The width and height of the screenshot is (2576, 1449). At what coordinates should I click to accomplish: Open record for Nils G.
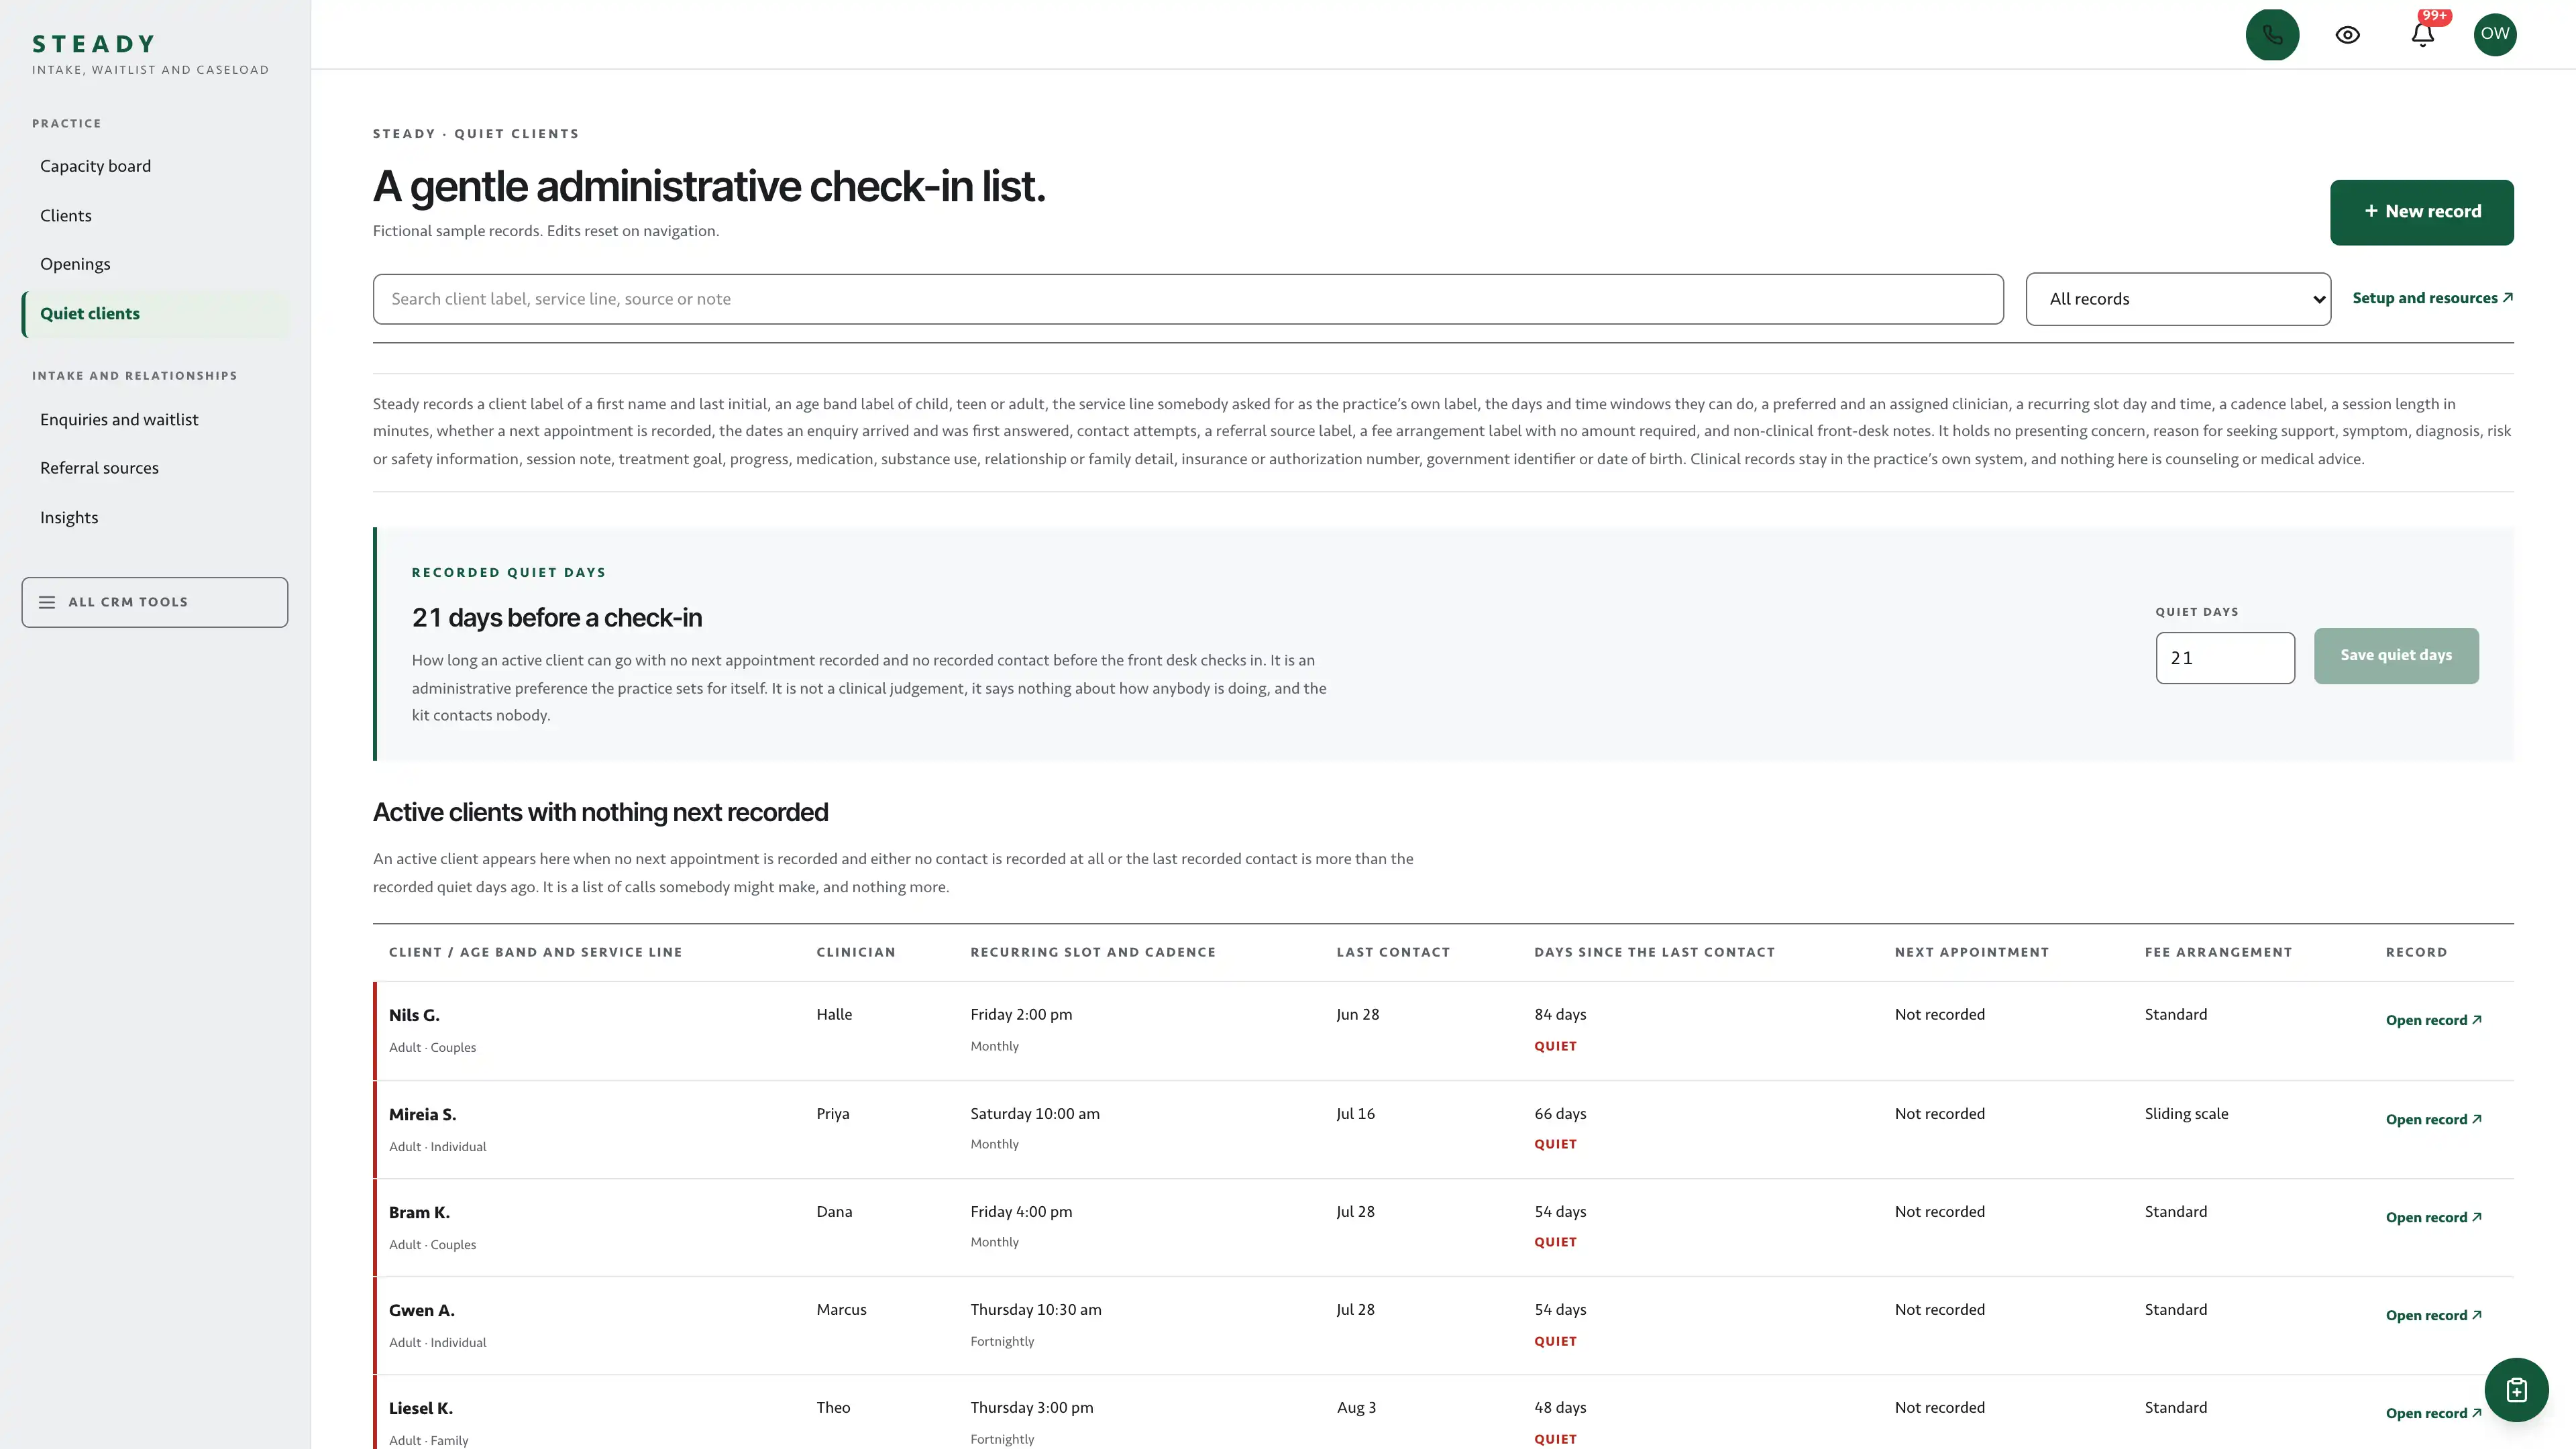pyautogui.click(x=2433, y=1020)
